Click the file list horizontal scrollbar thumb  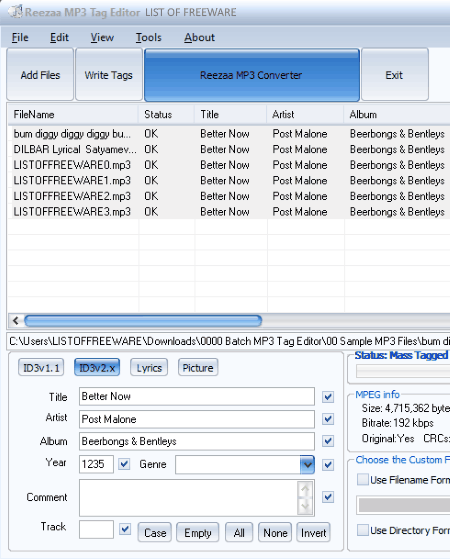click(143, 321)
